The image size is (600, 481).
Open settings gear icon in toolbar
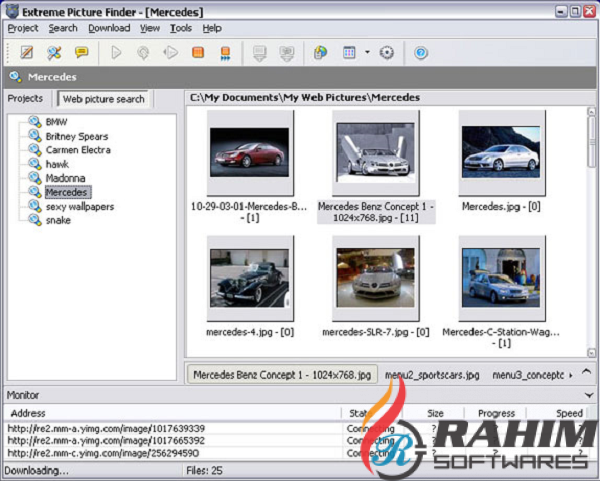click(386, 53)
